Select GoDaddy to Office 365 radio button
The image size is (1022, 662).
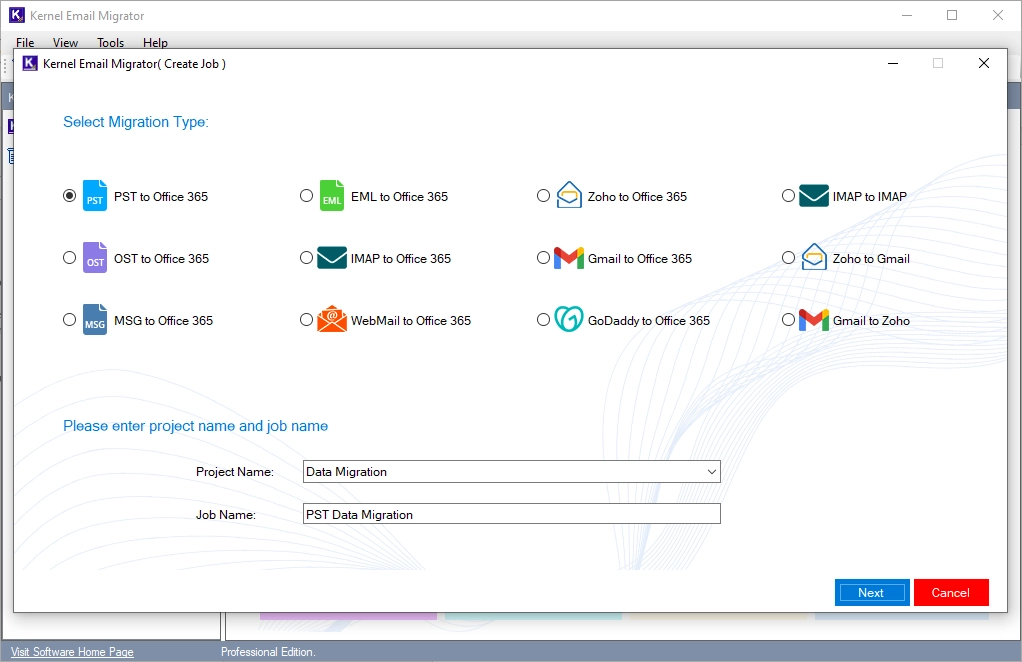click(x=544, y=319)
